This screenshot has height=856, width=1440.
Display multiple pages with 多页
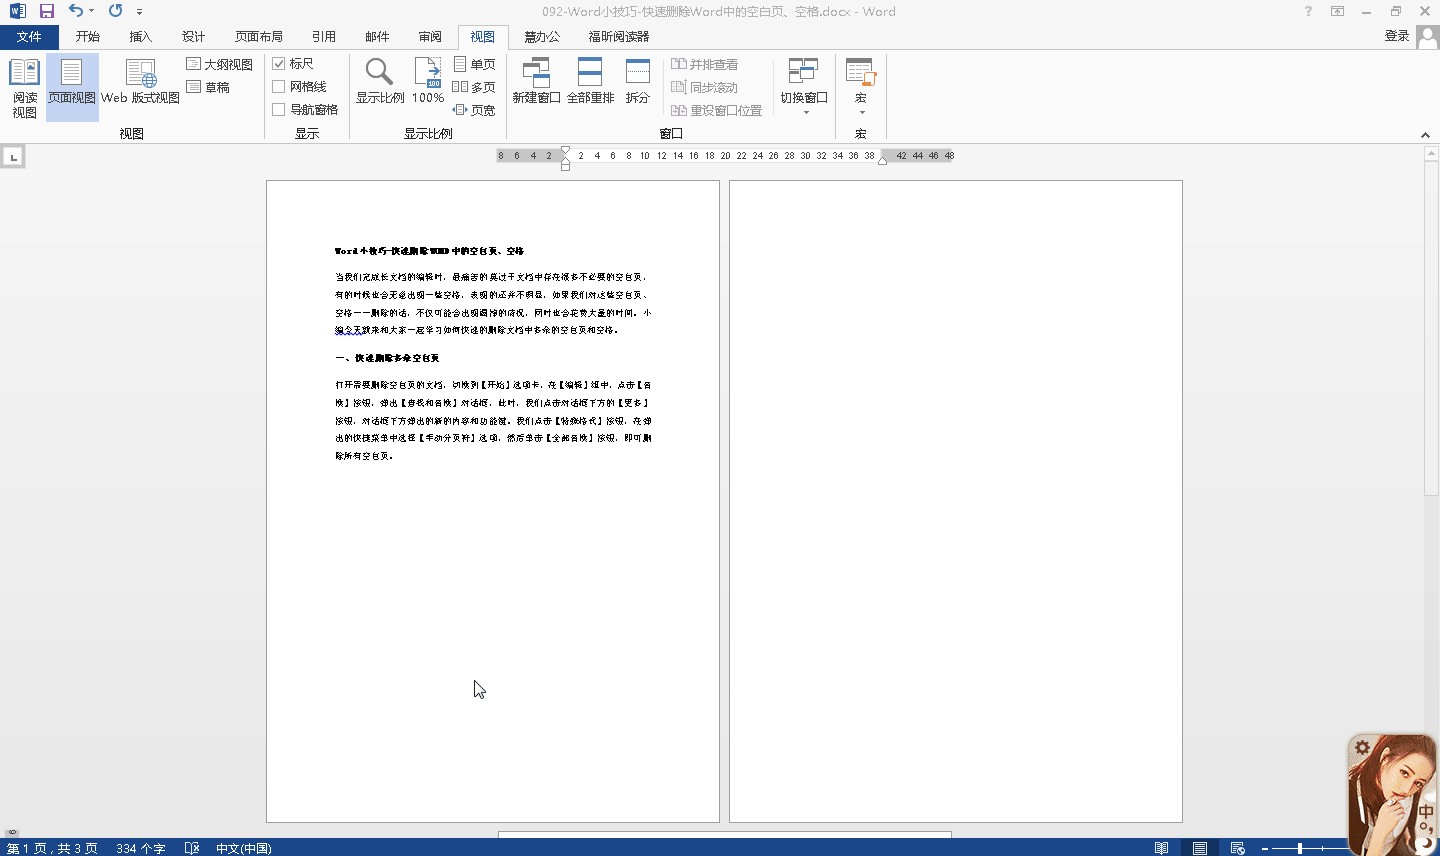(x=470, y=86)
